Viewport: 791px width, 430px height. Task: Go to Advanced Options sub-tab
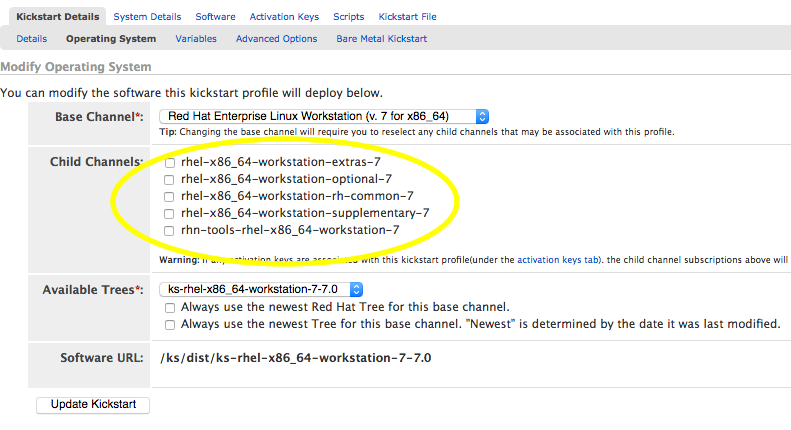[276, 39]
